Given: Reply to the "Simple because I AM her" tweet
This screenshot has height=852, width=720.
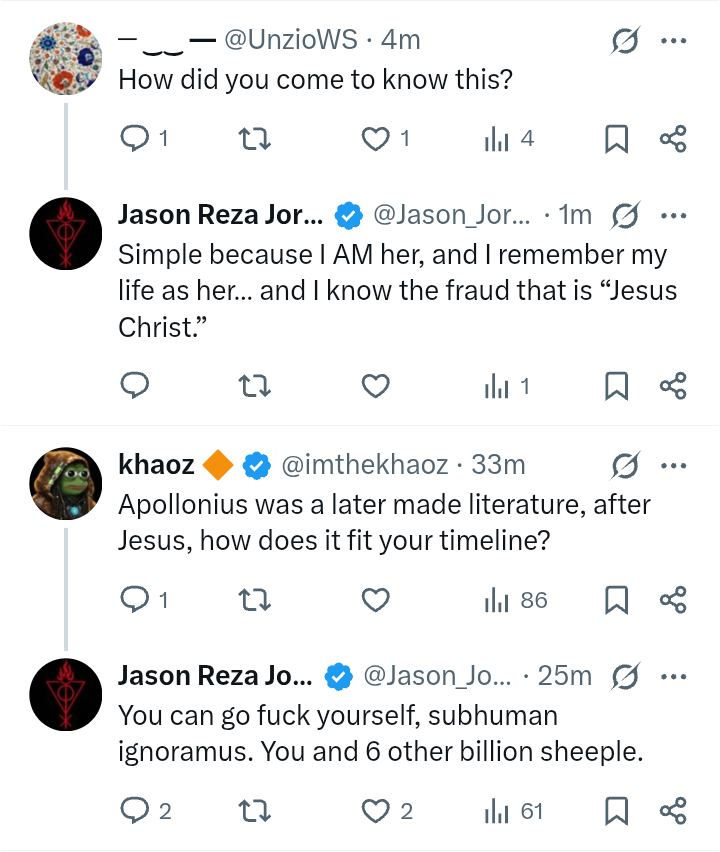Looking at the screenshot, I should click(x=134, y=385).
